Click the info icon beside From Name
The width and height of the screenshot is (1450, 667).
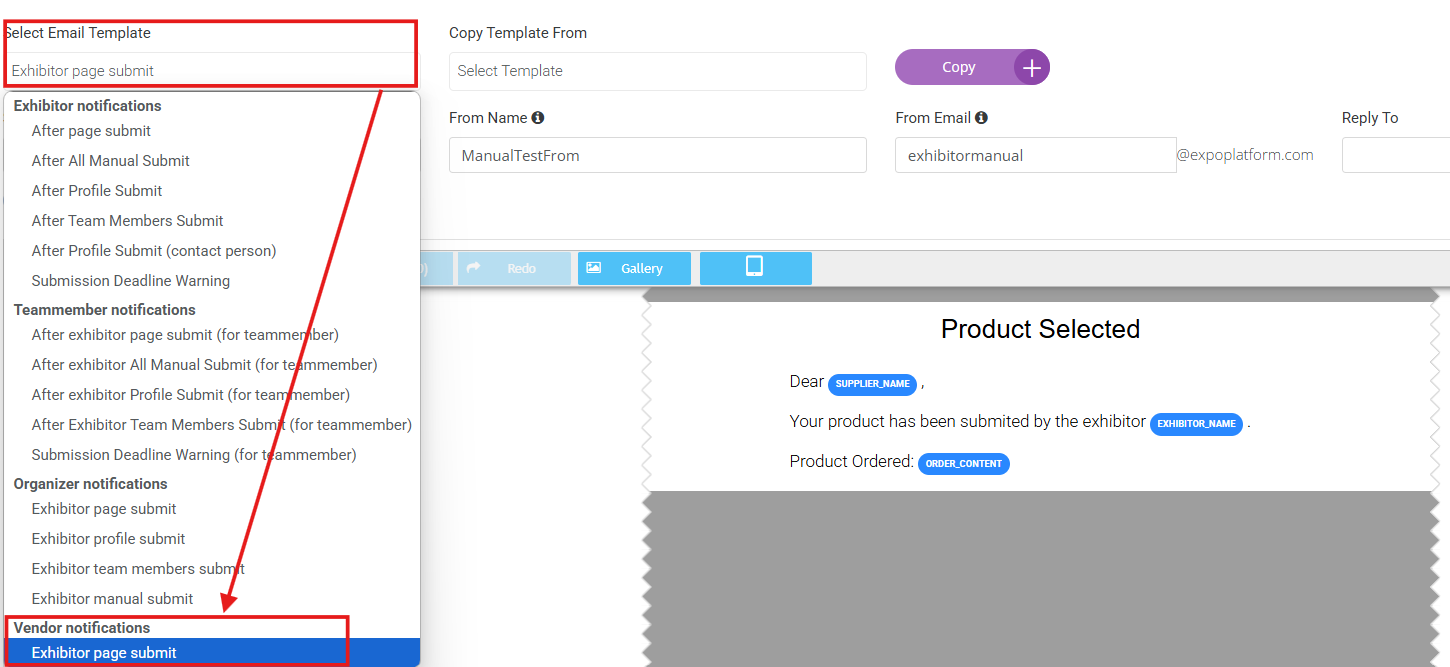(538, 118)
